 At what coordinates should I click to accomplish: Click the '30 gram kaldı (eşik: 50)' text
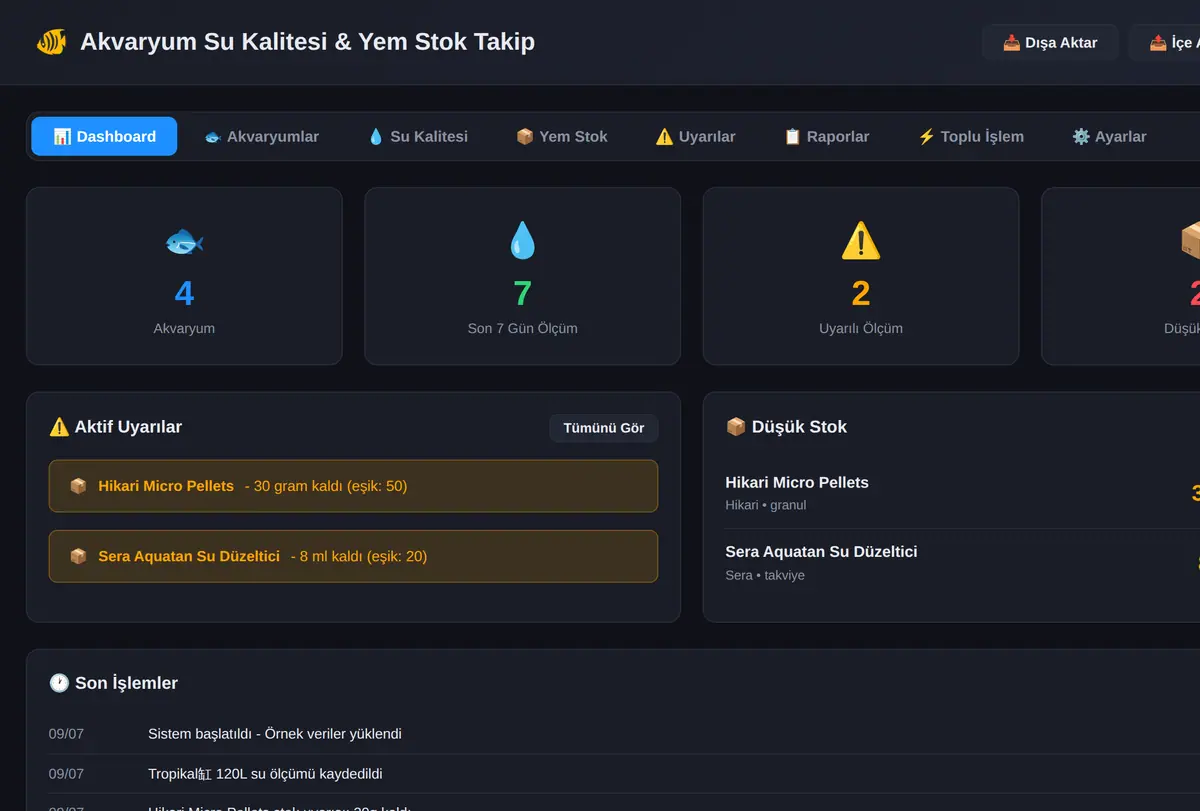330,486
